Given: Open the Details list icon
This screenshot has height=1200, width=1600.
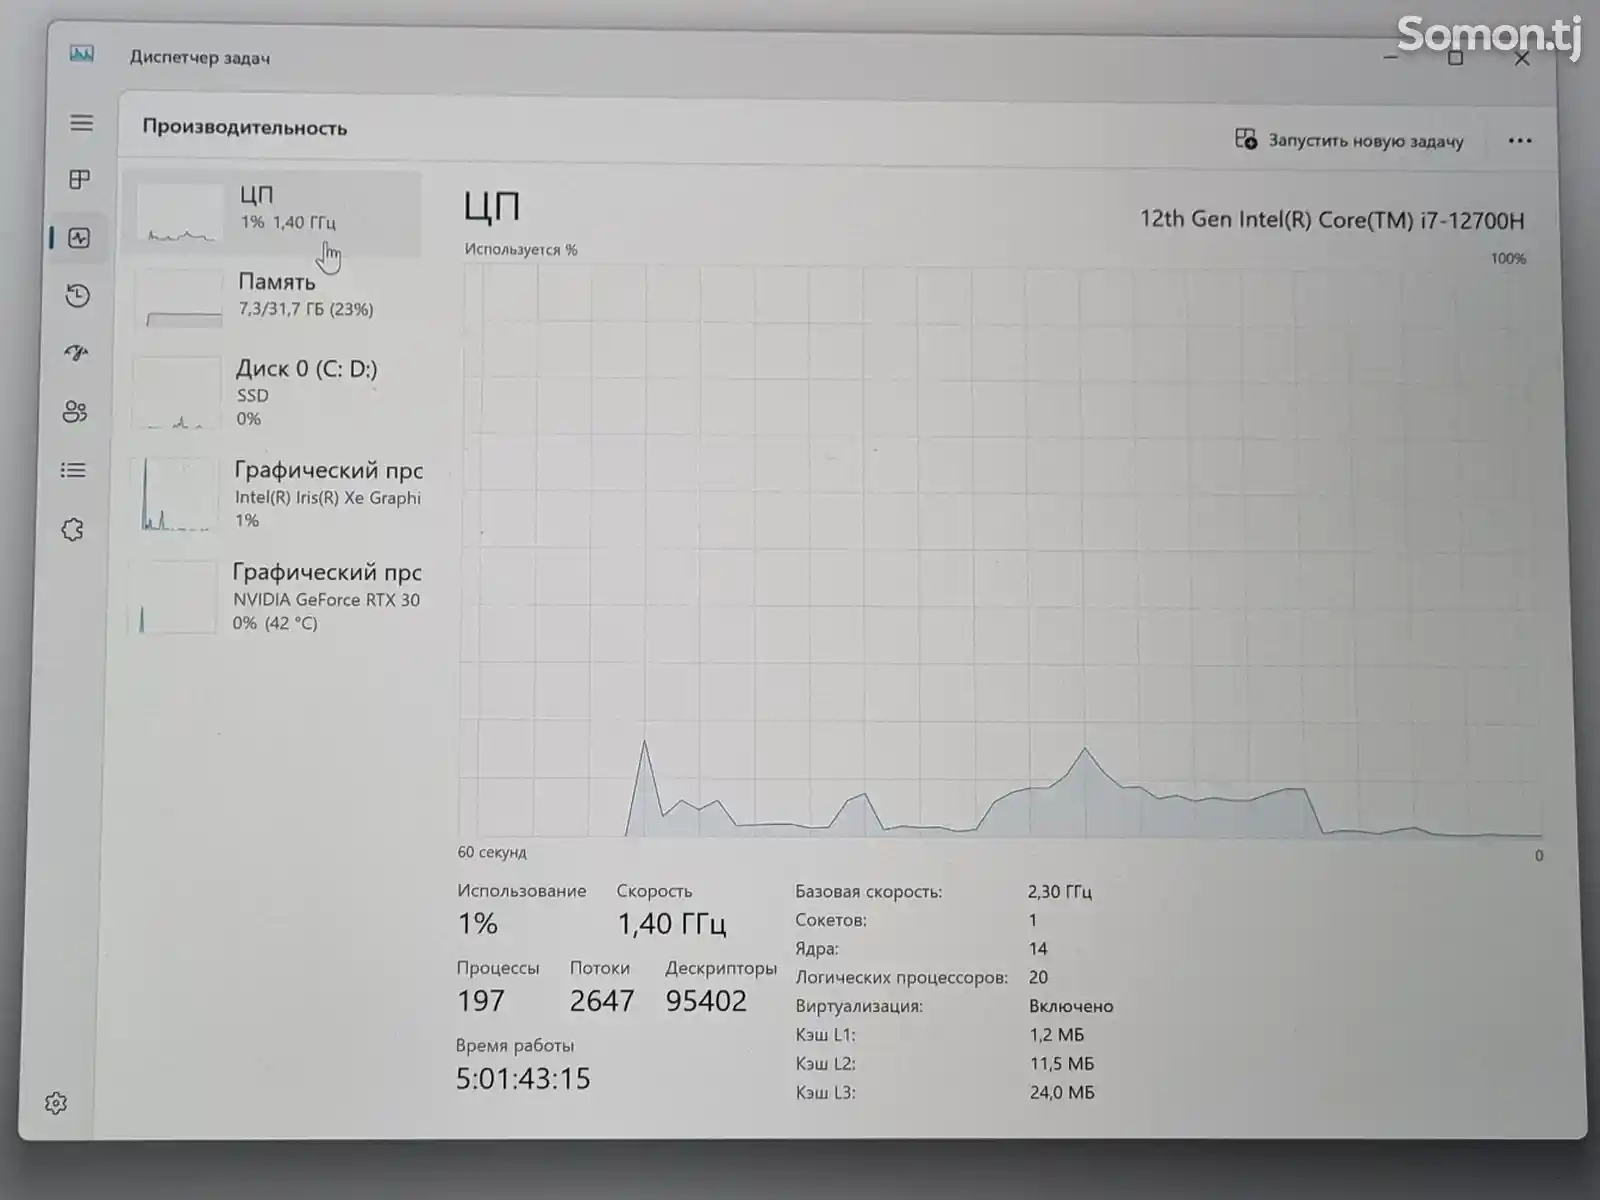Looking at the screenshot, I should tap(73, 470).
